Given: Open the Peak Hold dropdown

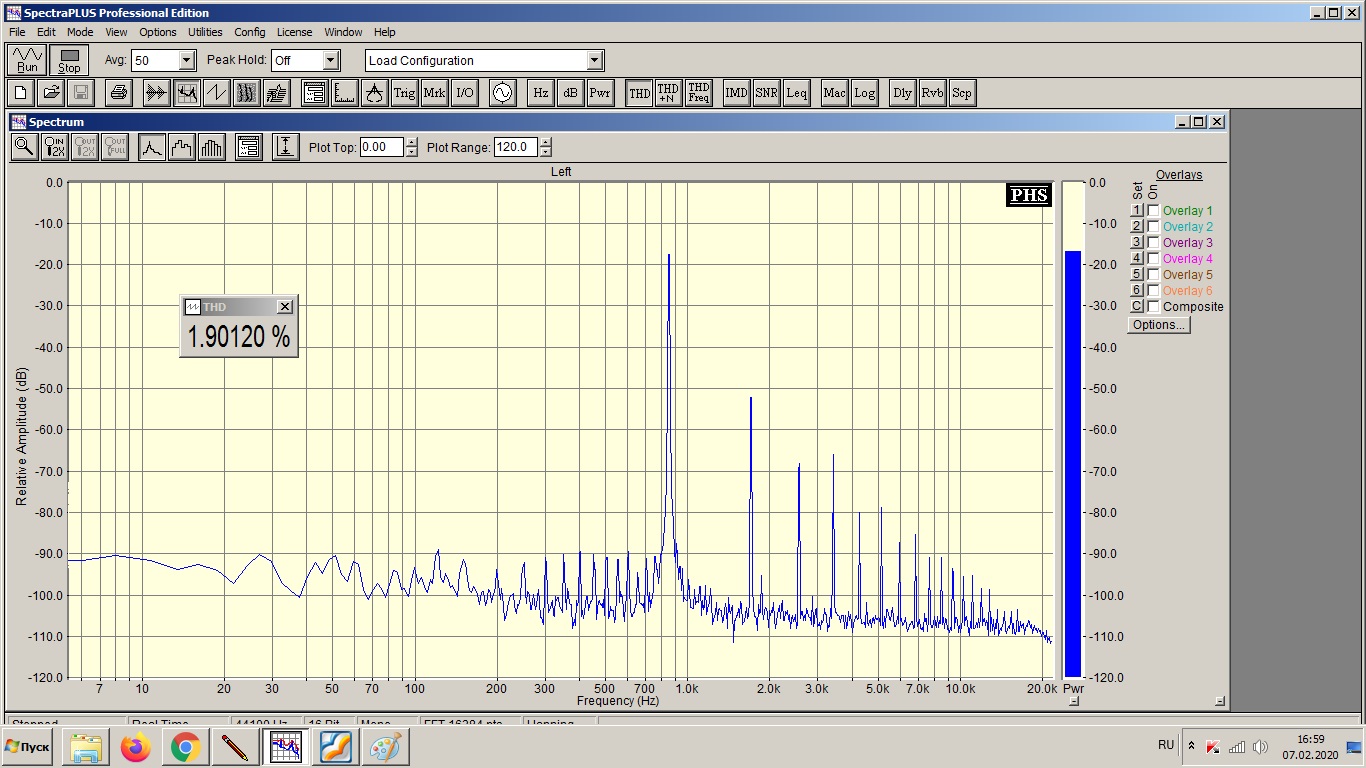Looking at the screenshot, I should coord(332,60).
